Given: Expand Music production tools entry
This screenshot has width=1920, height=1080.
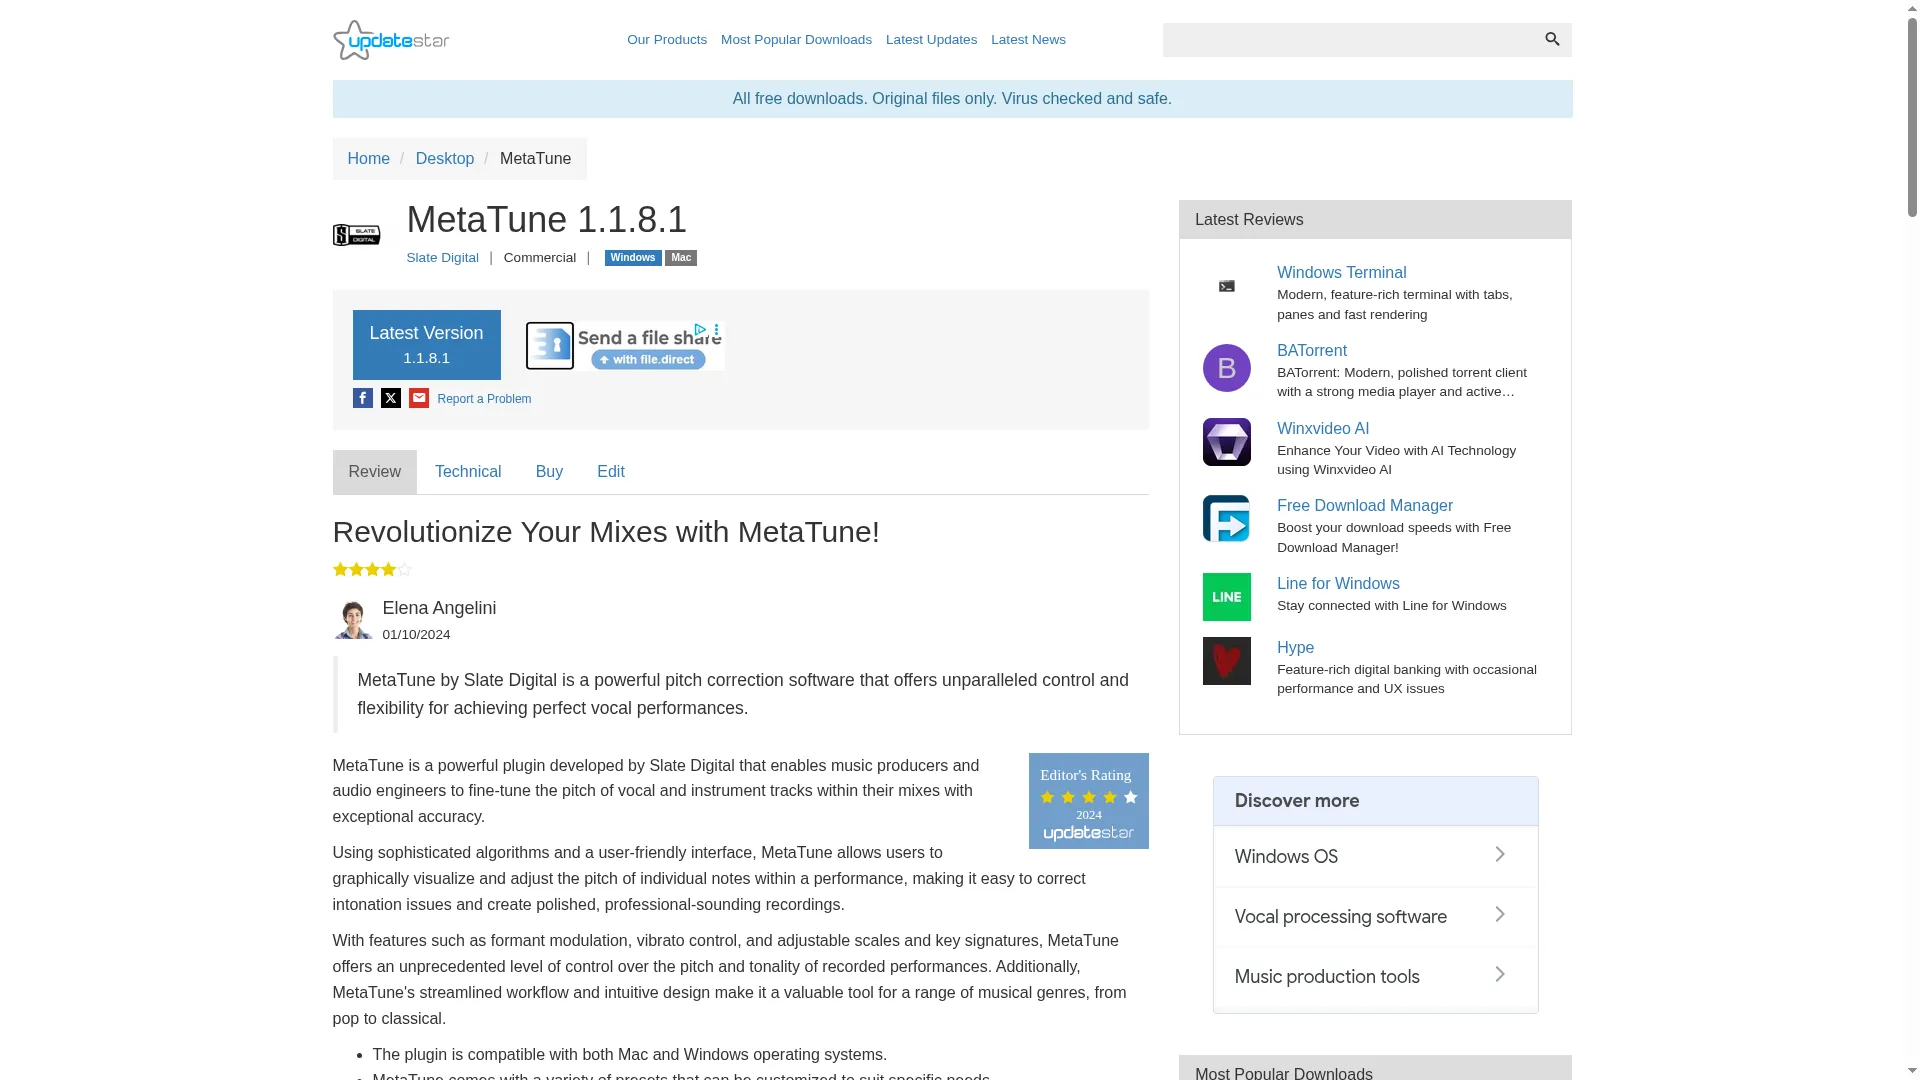Looking at the screenshot, I should (x=1375, y=977).
